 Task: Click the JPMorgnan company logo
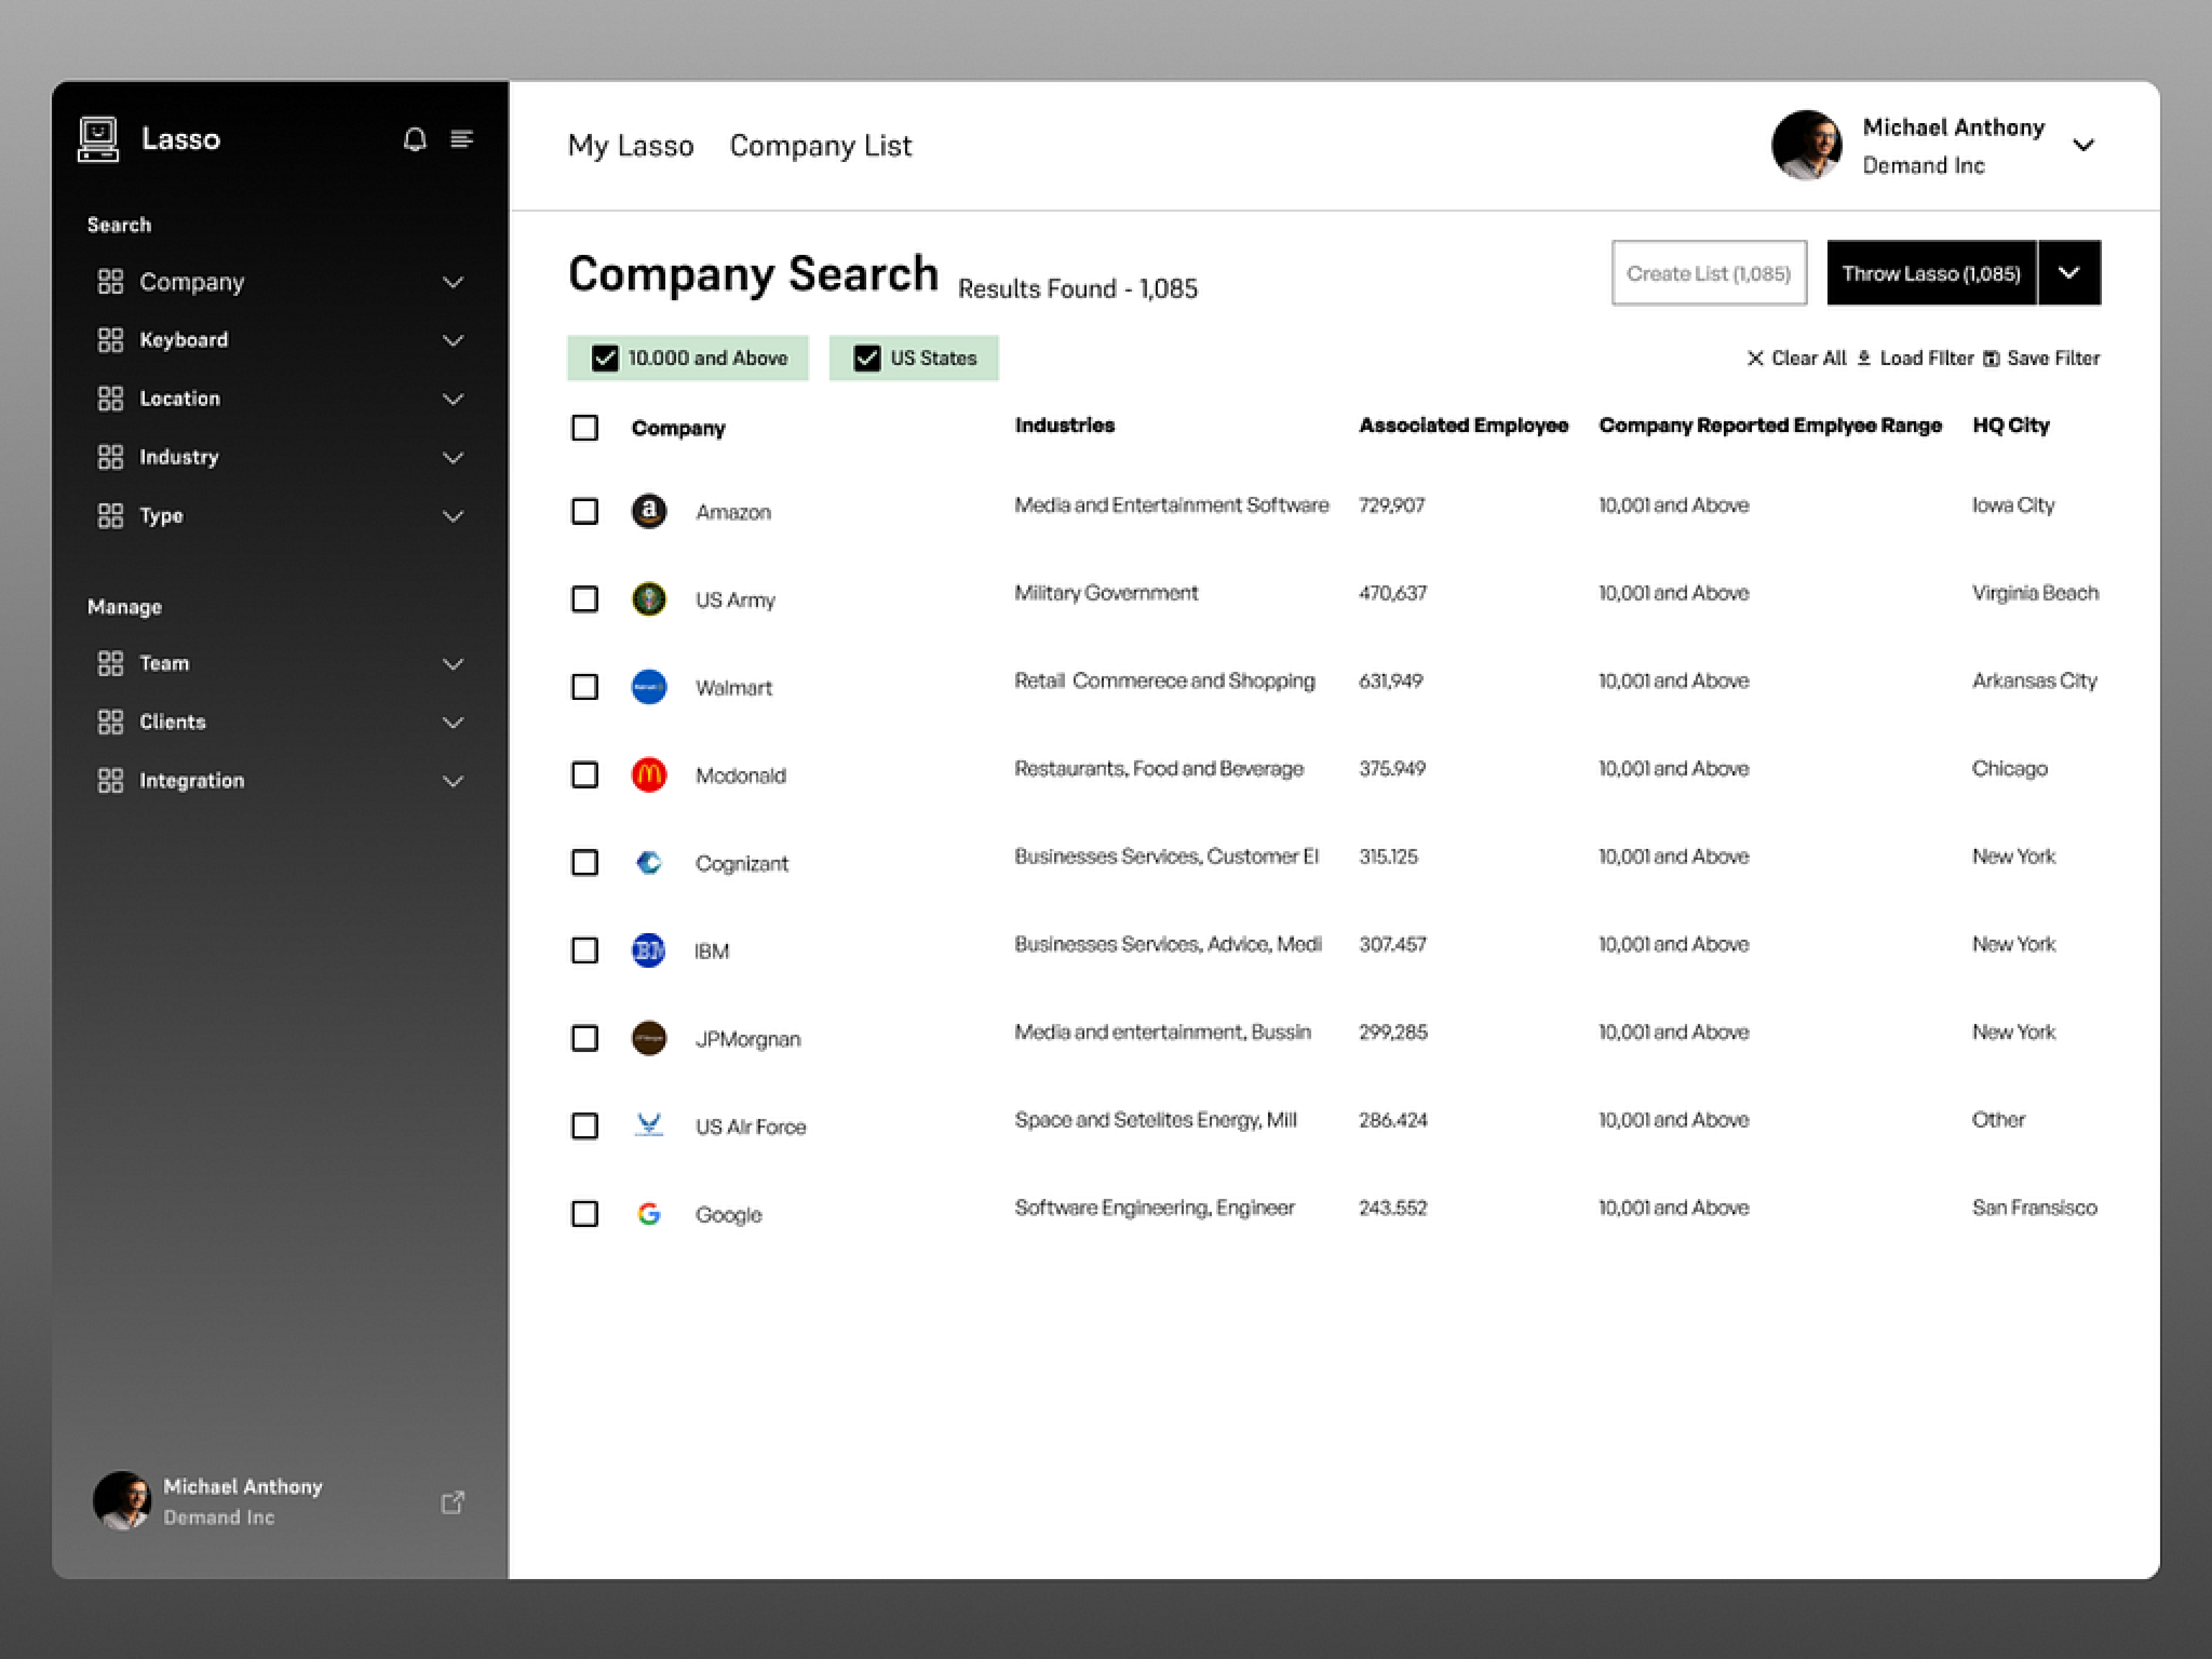click(x=649, y=1038)
